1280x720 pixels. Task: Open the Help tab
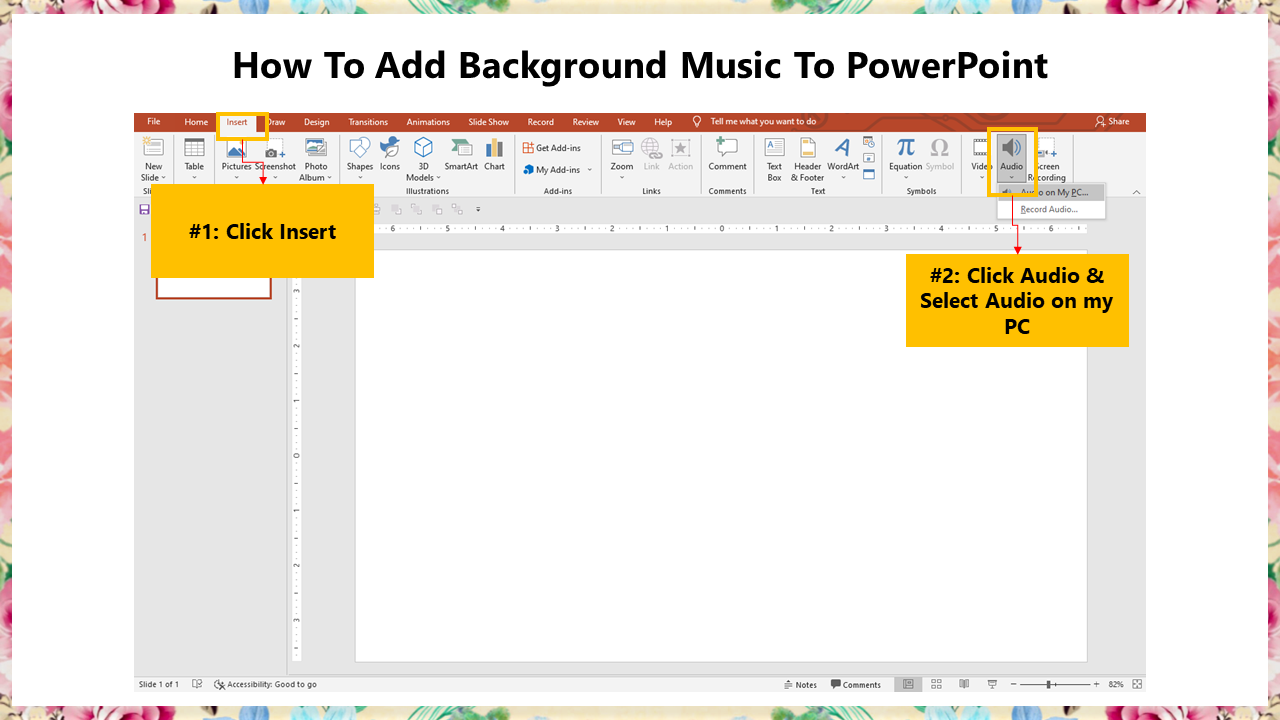click(663, 122)
